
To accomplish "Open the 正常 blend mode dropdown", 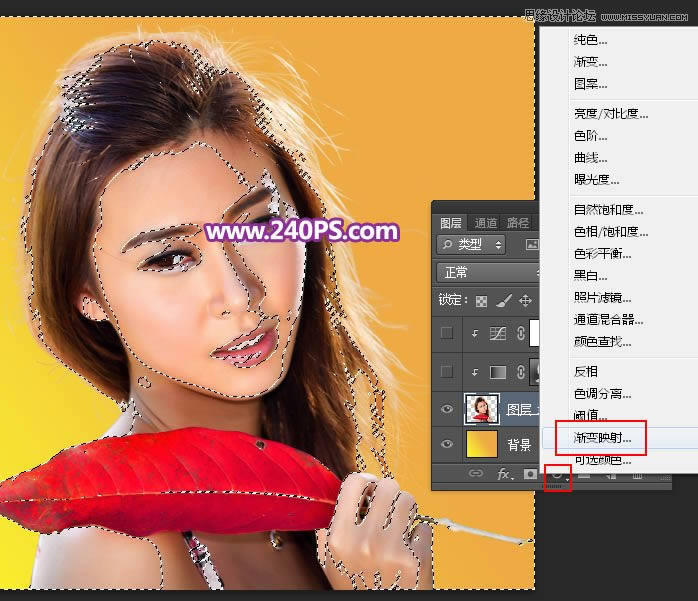I will [488, 272].
